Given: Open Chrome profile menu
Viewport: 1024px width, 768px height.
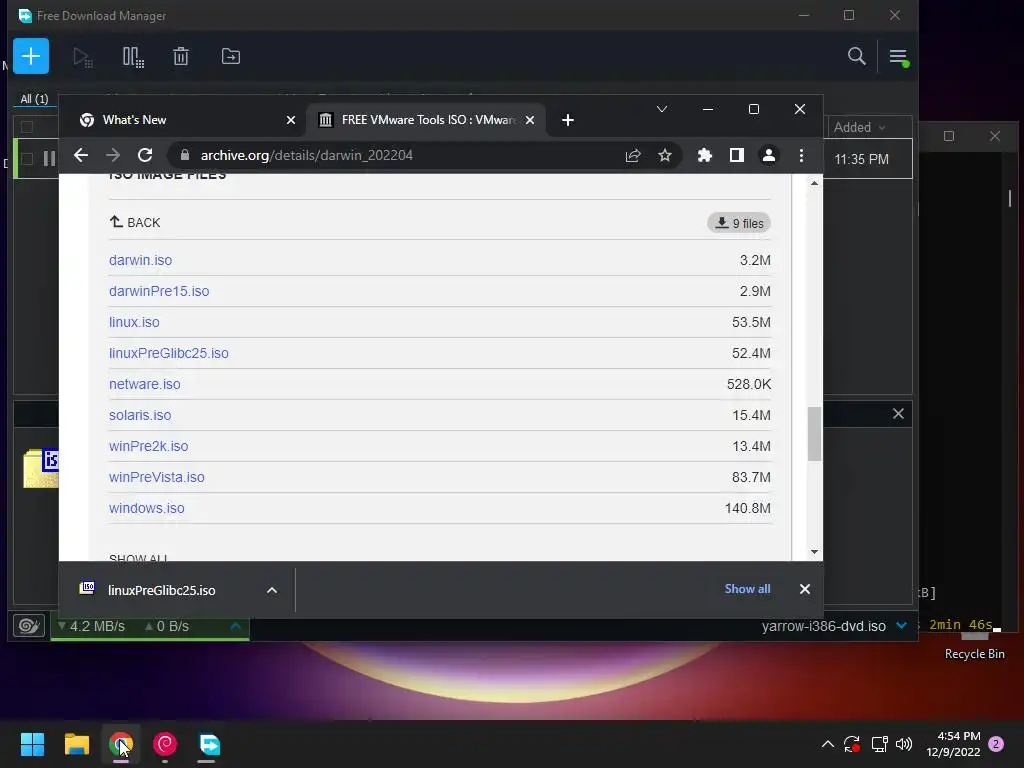Looking at the screenshot, I should click(769, 155).
